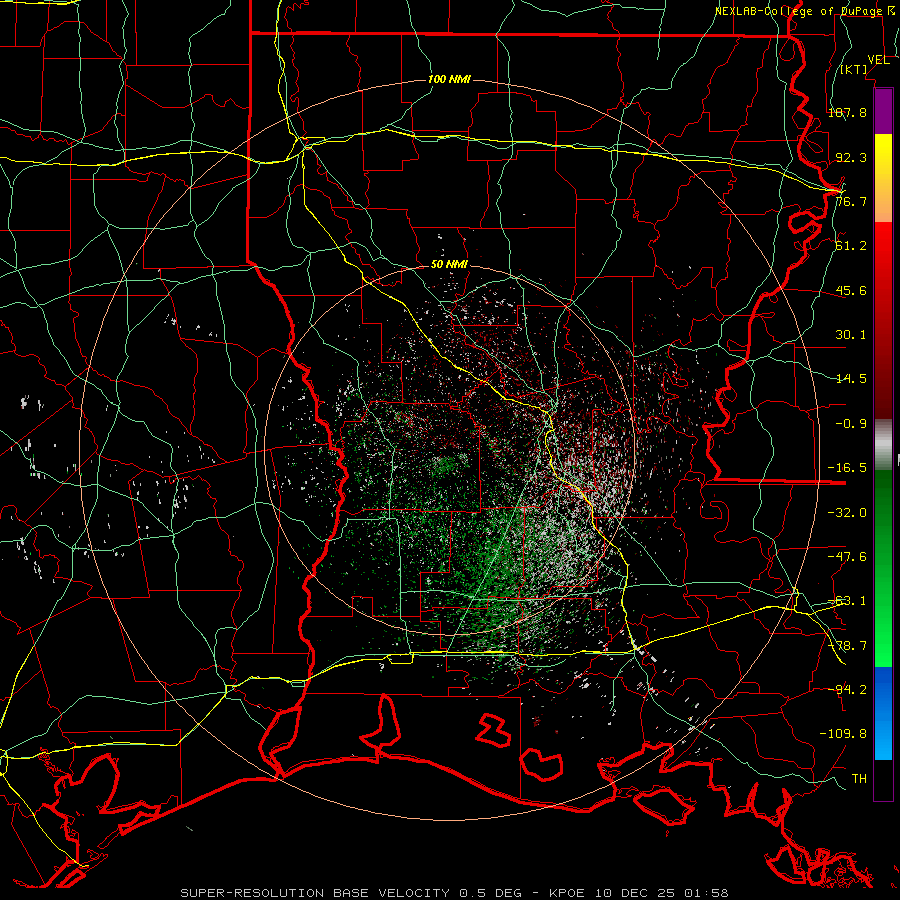Click the 14.5 velocity scale value
Screen dimensions: 900x900
click(851, 379)
